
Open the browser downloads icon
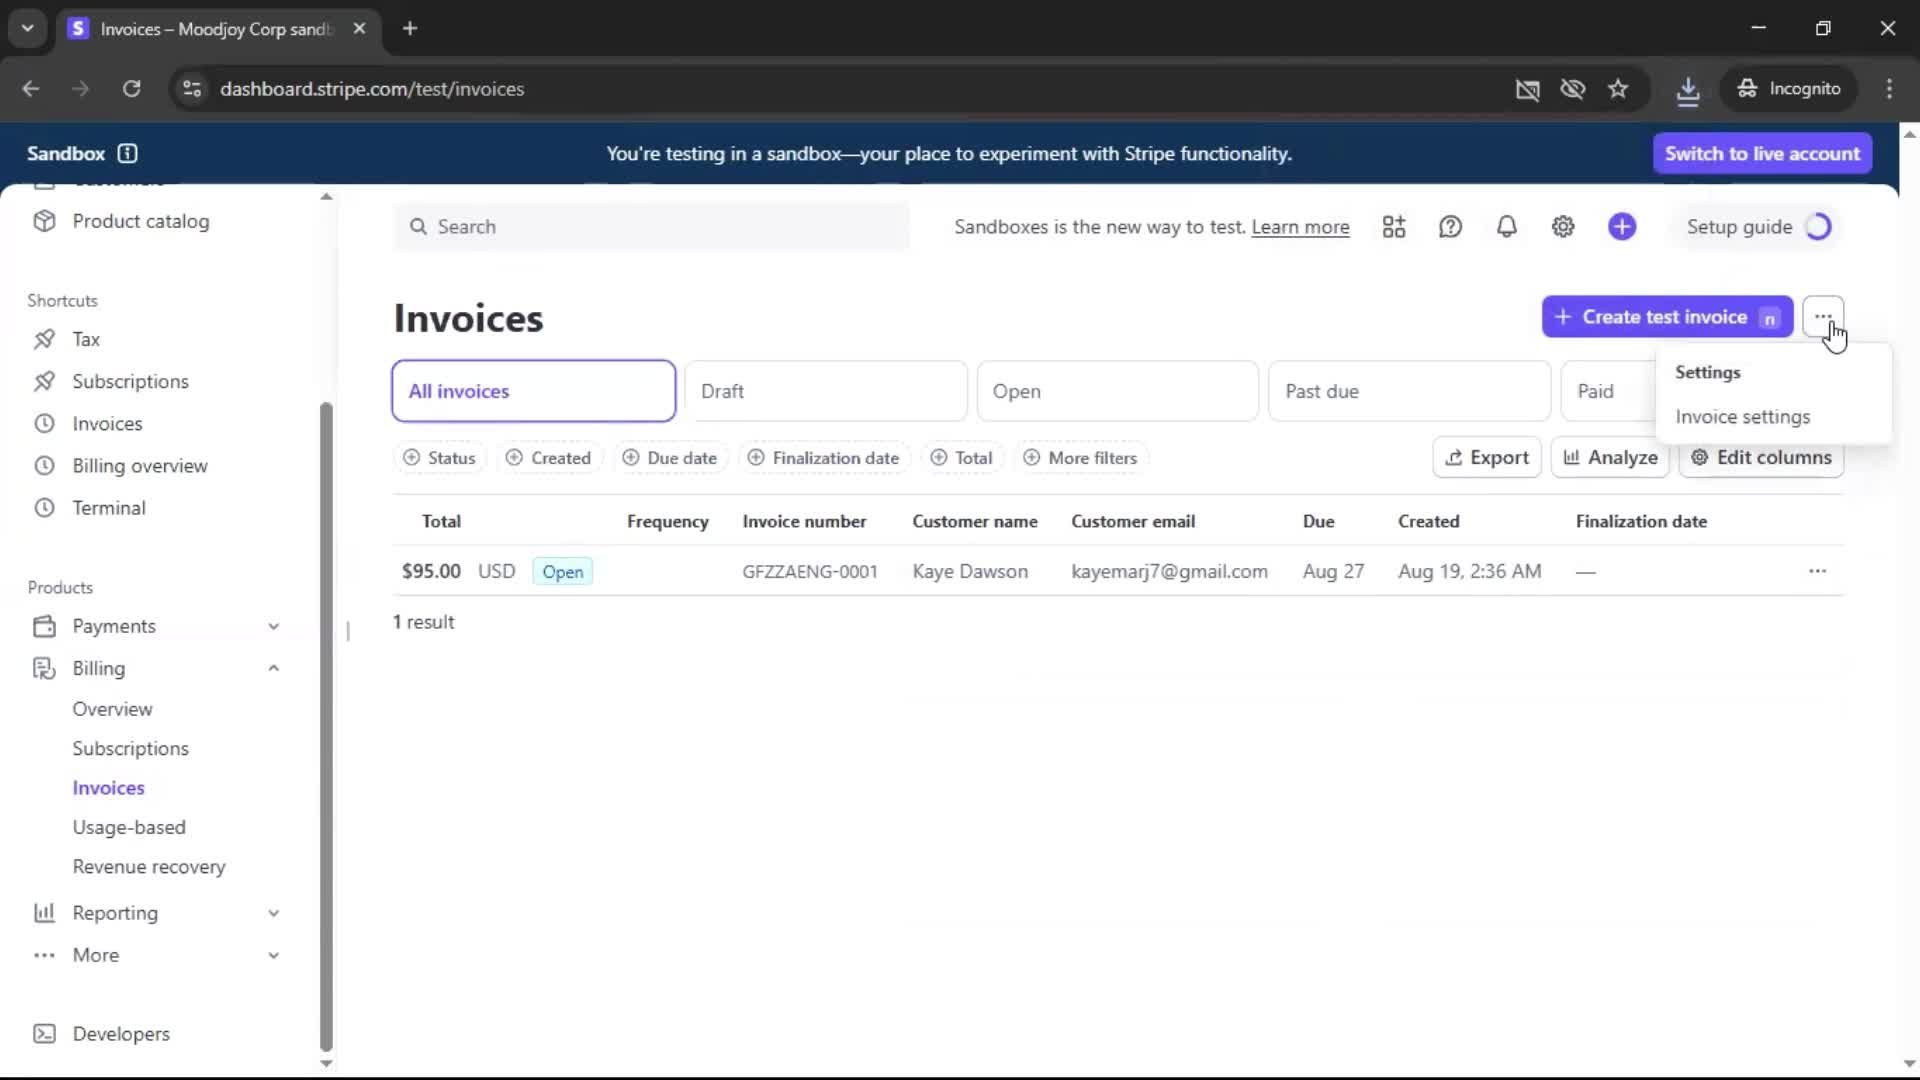[1688, 89]
